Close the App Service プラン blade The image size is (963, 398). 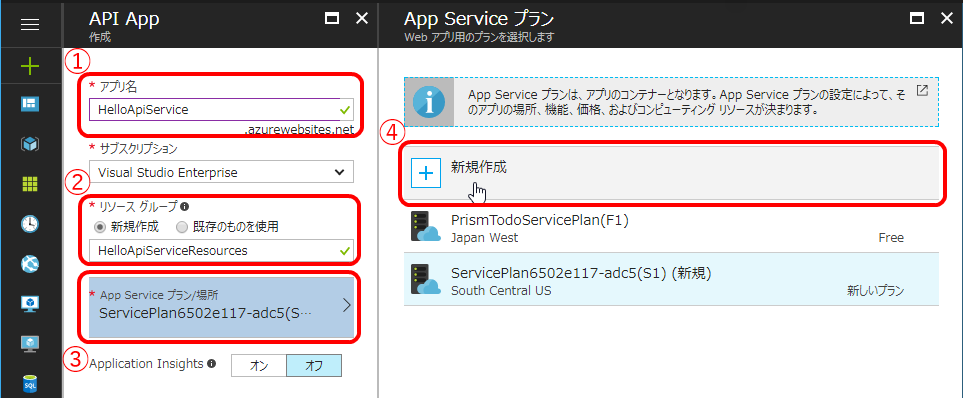click(x=947, y=18)
